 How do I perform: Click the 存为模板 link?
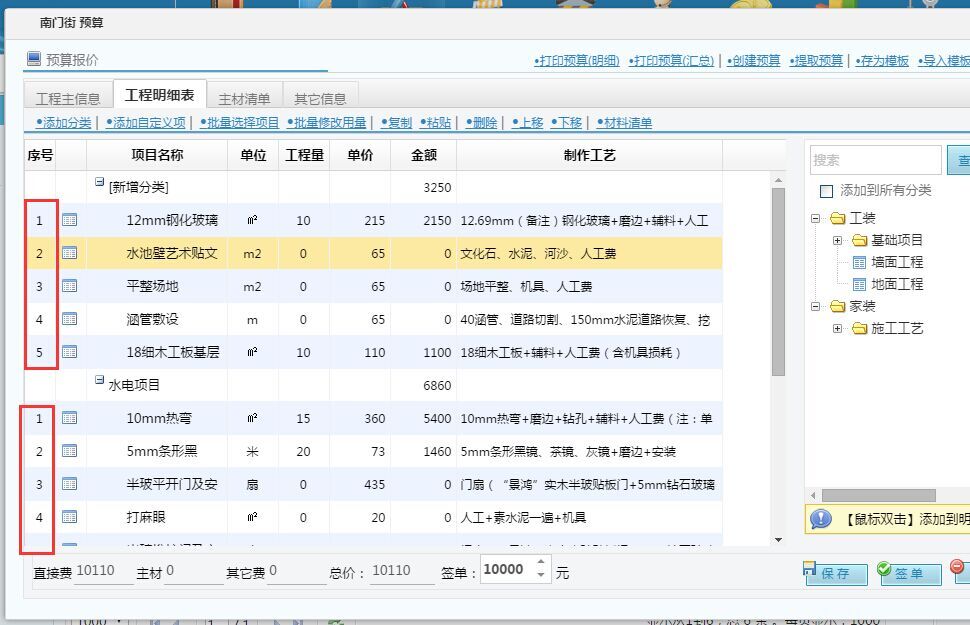click(882, 60)
